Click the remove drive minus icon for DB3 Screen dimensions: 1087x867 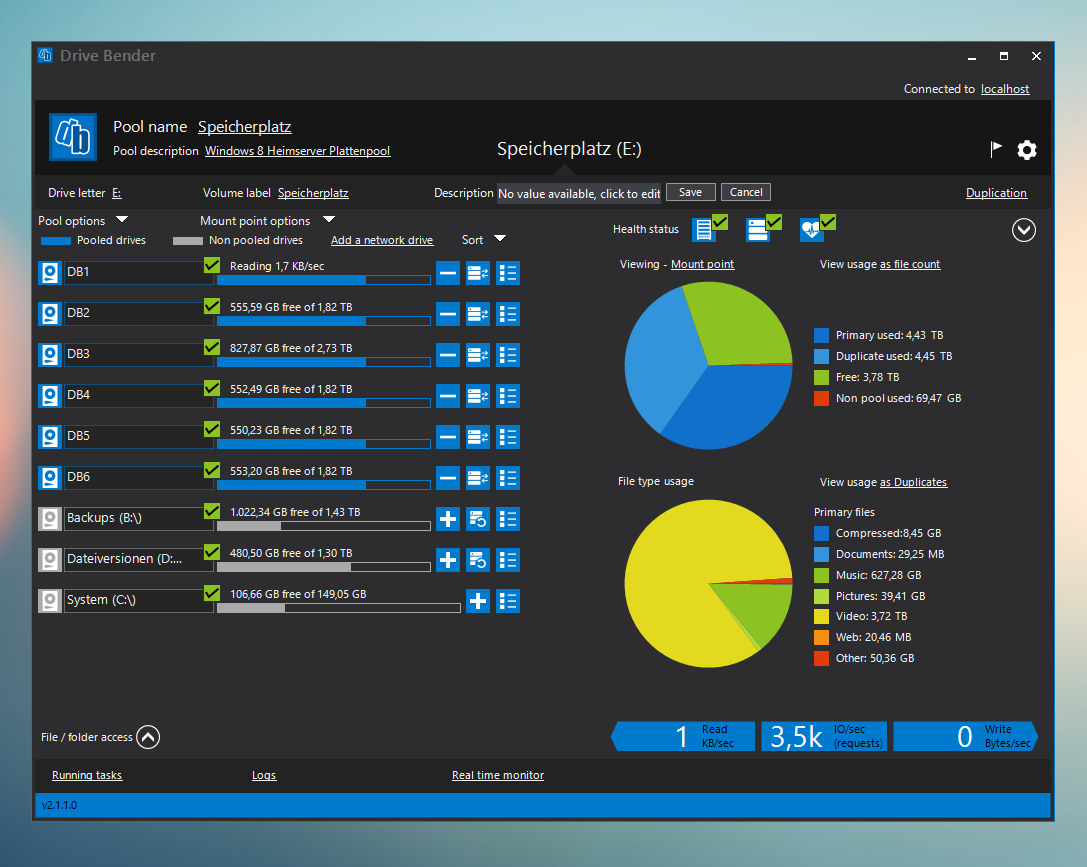point(448,355)
